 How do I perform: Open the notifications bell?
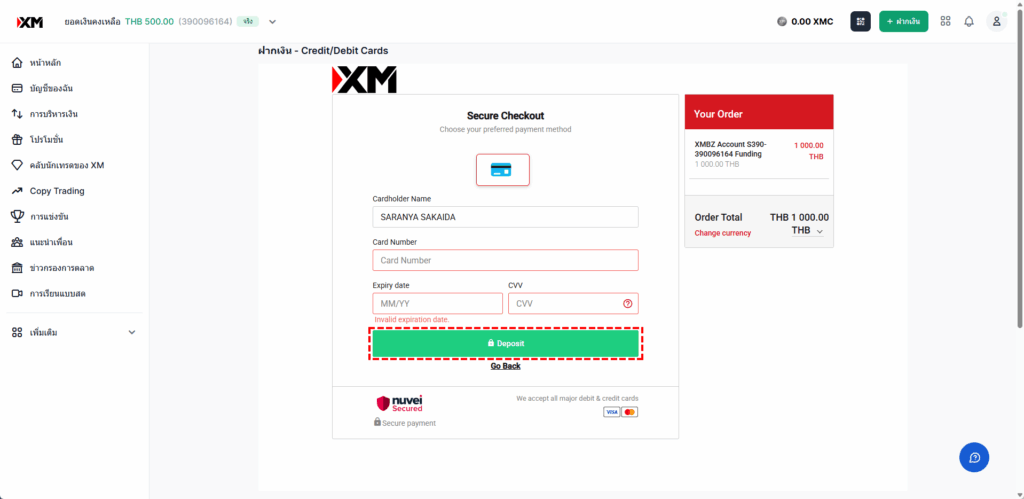[969, 22]
